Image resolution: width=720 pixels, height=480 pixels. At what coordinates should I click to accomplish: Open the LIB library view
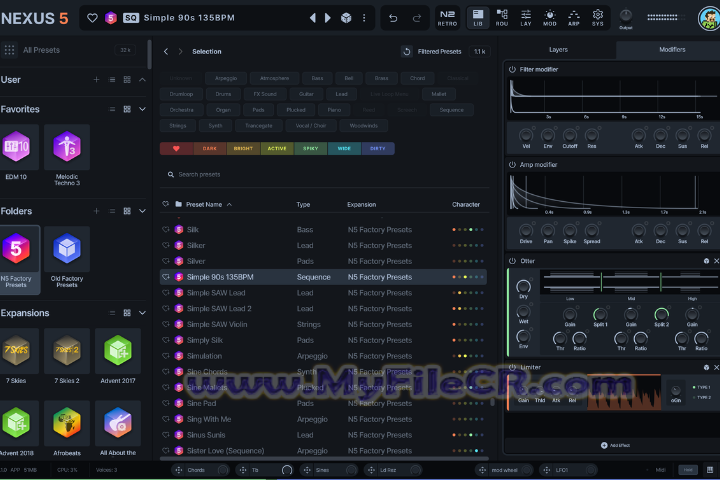point(478,18)
